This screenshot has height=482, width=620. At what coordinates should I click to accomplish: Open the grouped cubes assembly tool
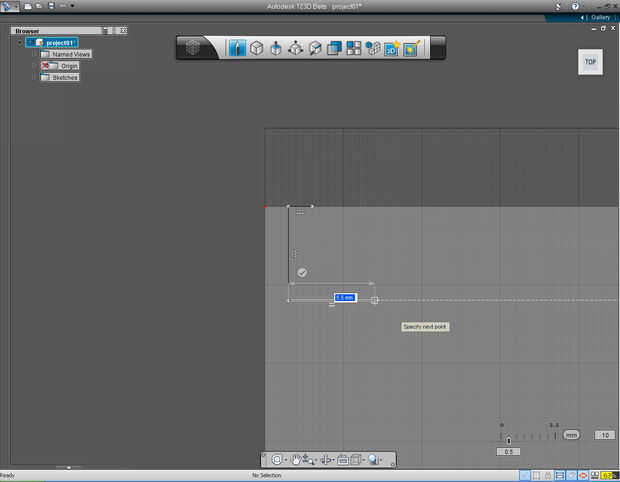372,48
